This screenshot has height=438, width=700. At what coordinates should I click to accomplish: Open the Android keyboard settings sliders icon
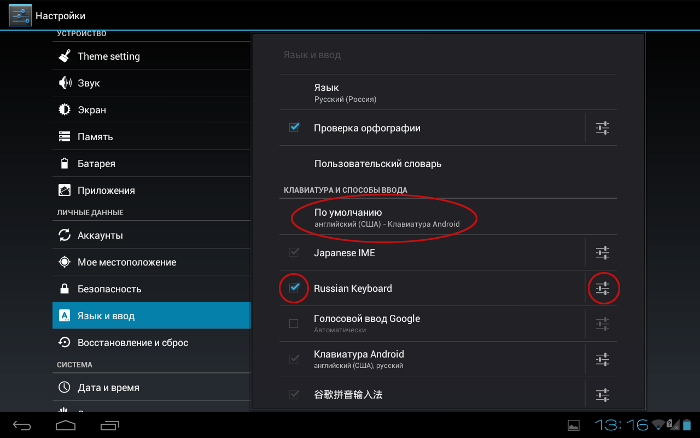(602, 359)
